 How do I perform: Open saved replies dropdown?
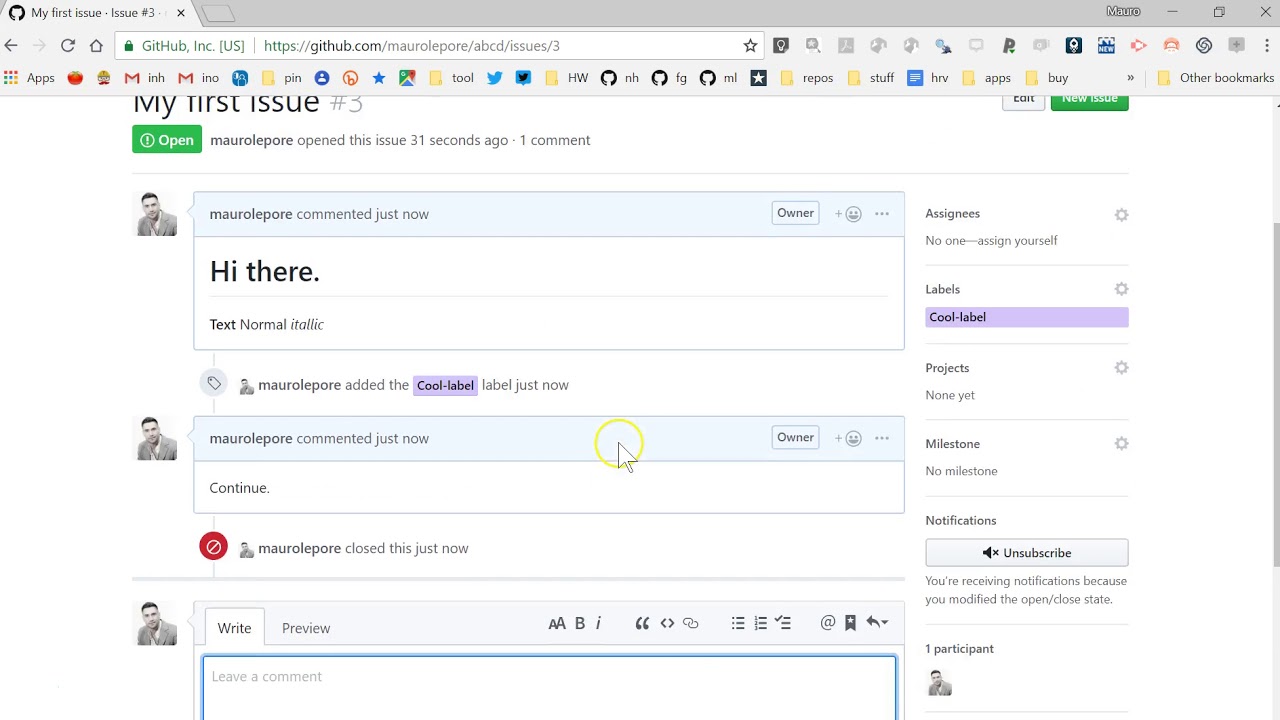click(x=877, y=623)
